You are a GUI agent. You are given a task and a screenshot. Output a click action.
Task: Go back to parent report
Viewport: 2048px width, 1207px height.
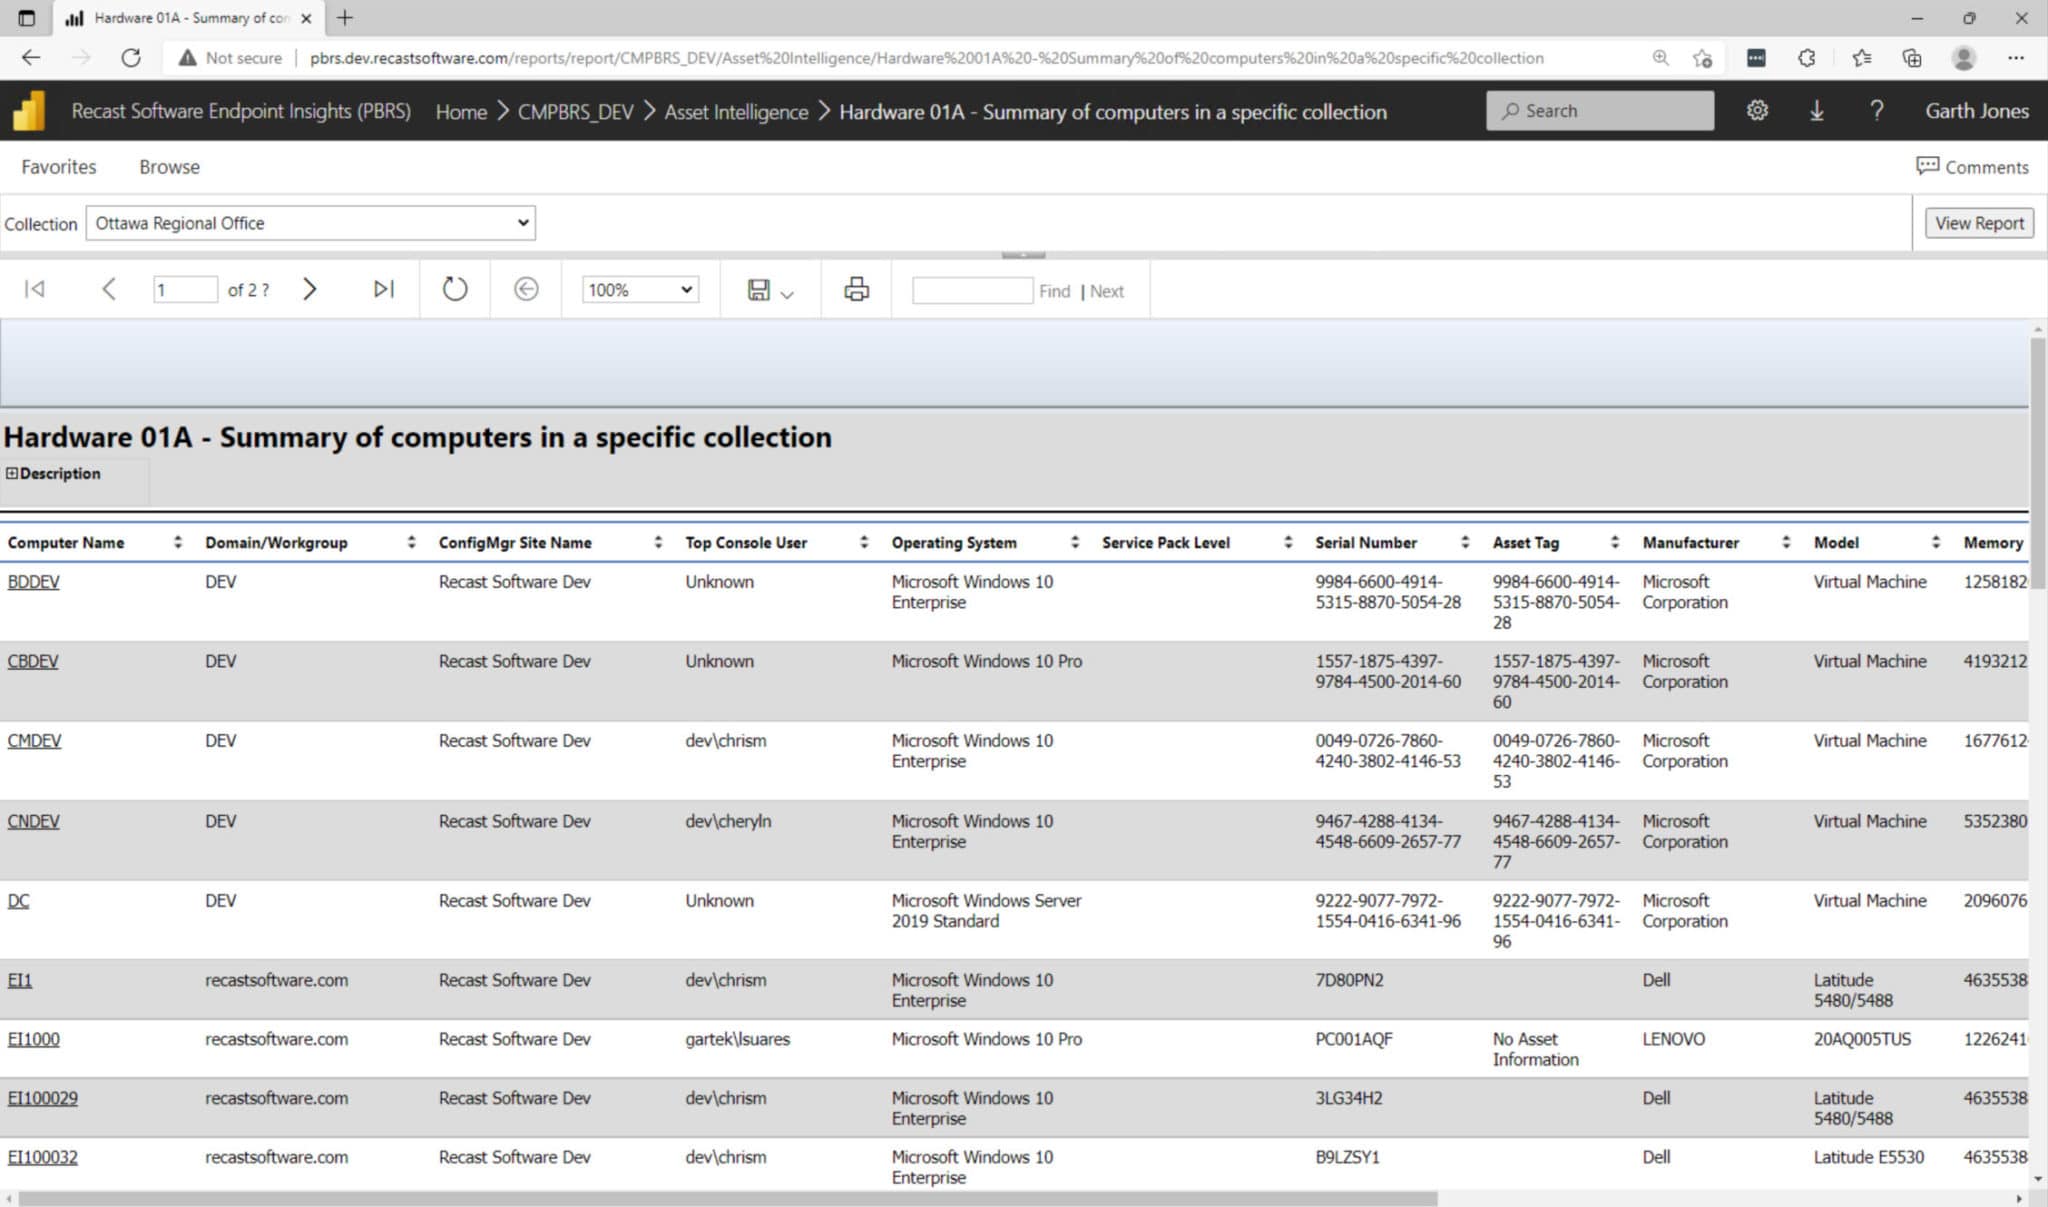click(x=524, y=289)
